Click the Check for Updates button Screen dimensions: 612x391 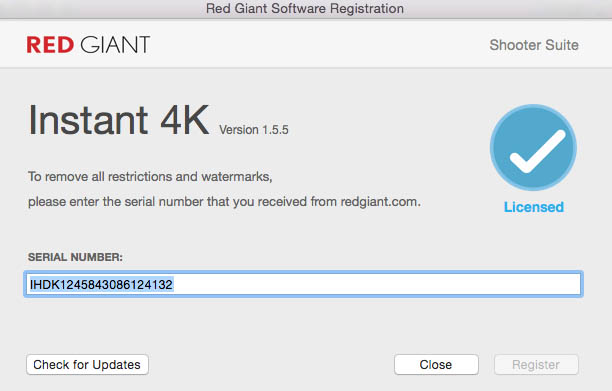point(87,364)
